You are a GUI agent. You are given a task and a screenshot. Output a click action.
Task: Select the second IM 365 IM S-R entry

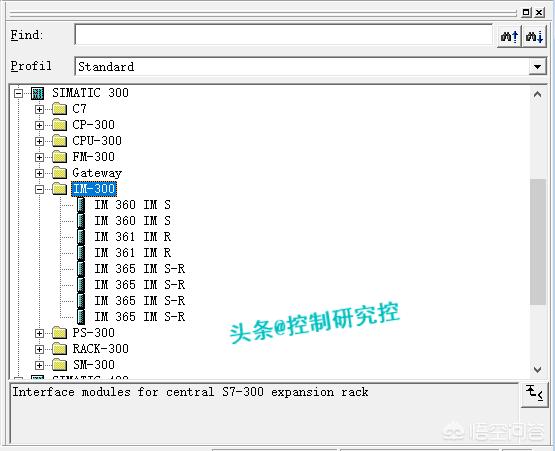pyautogui.click(x=139, y=285)
